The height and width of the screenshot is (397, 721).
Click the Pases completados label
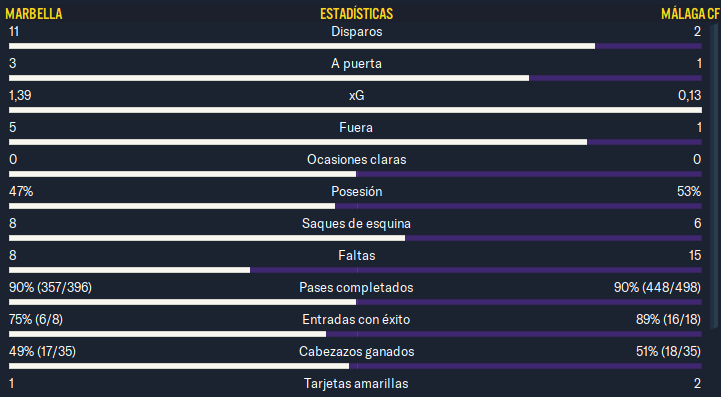[x=356, y=288]
